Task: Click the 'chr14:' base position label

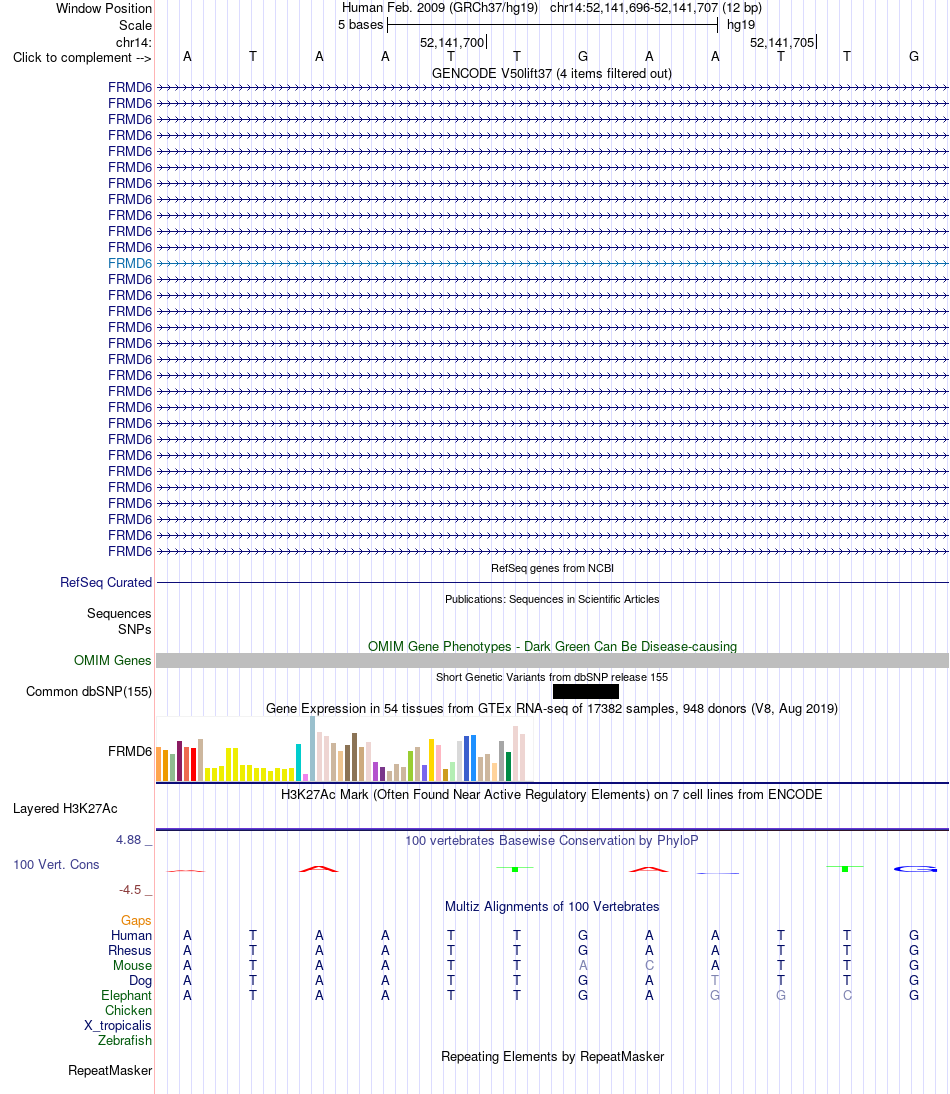Action: pyautogui.click(x=133, y=43)
